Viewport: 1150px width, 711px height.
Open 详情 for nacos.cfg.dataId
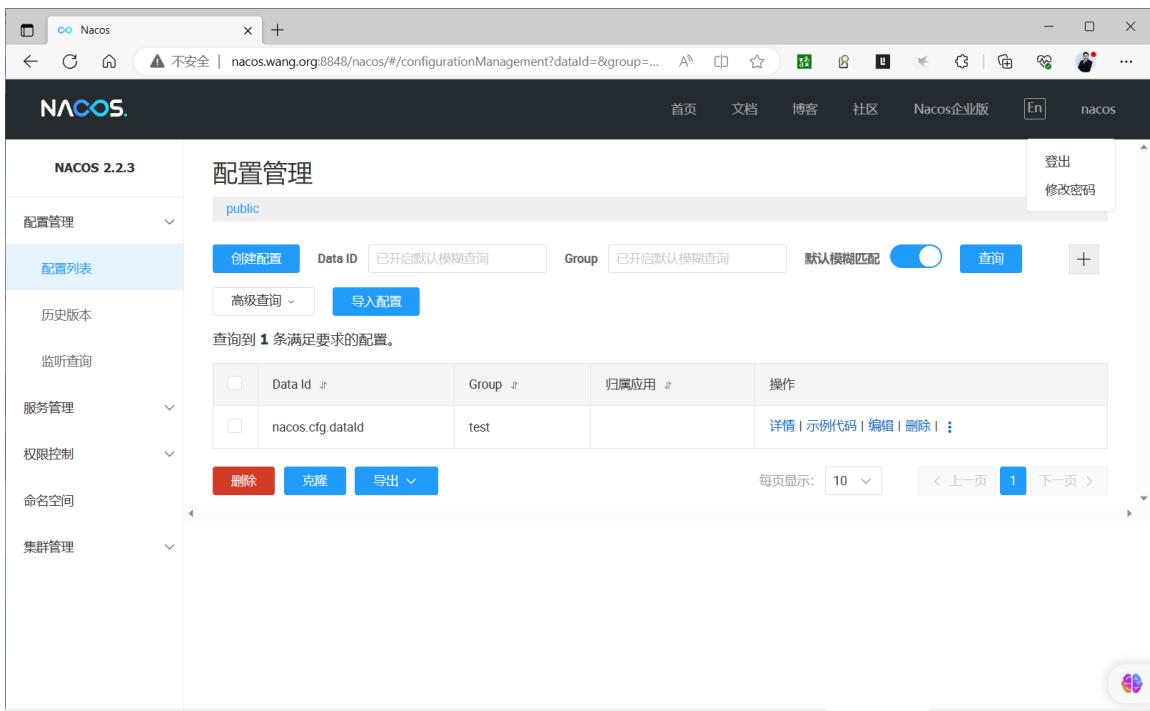pyautogui.click(x=782, y=426)
